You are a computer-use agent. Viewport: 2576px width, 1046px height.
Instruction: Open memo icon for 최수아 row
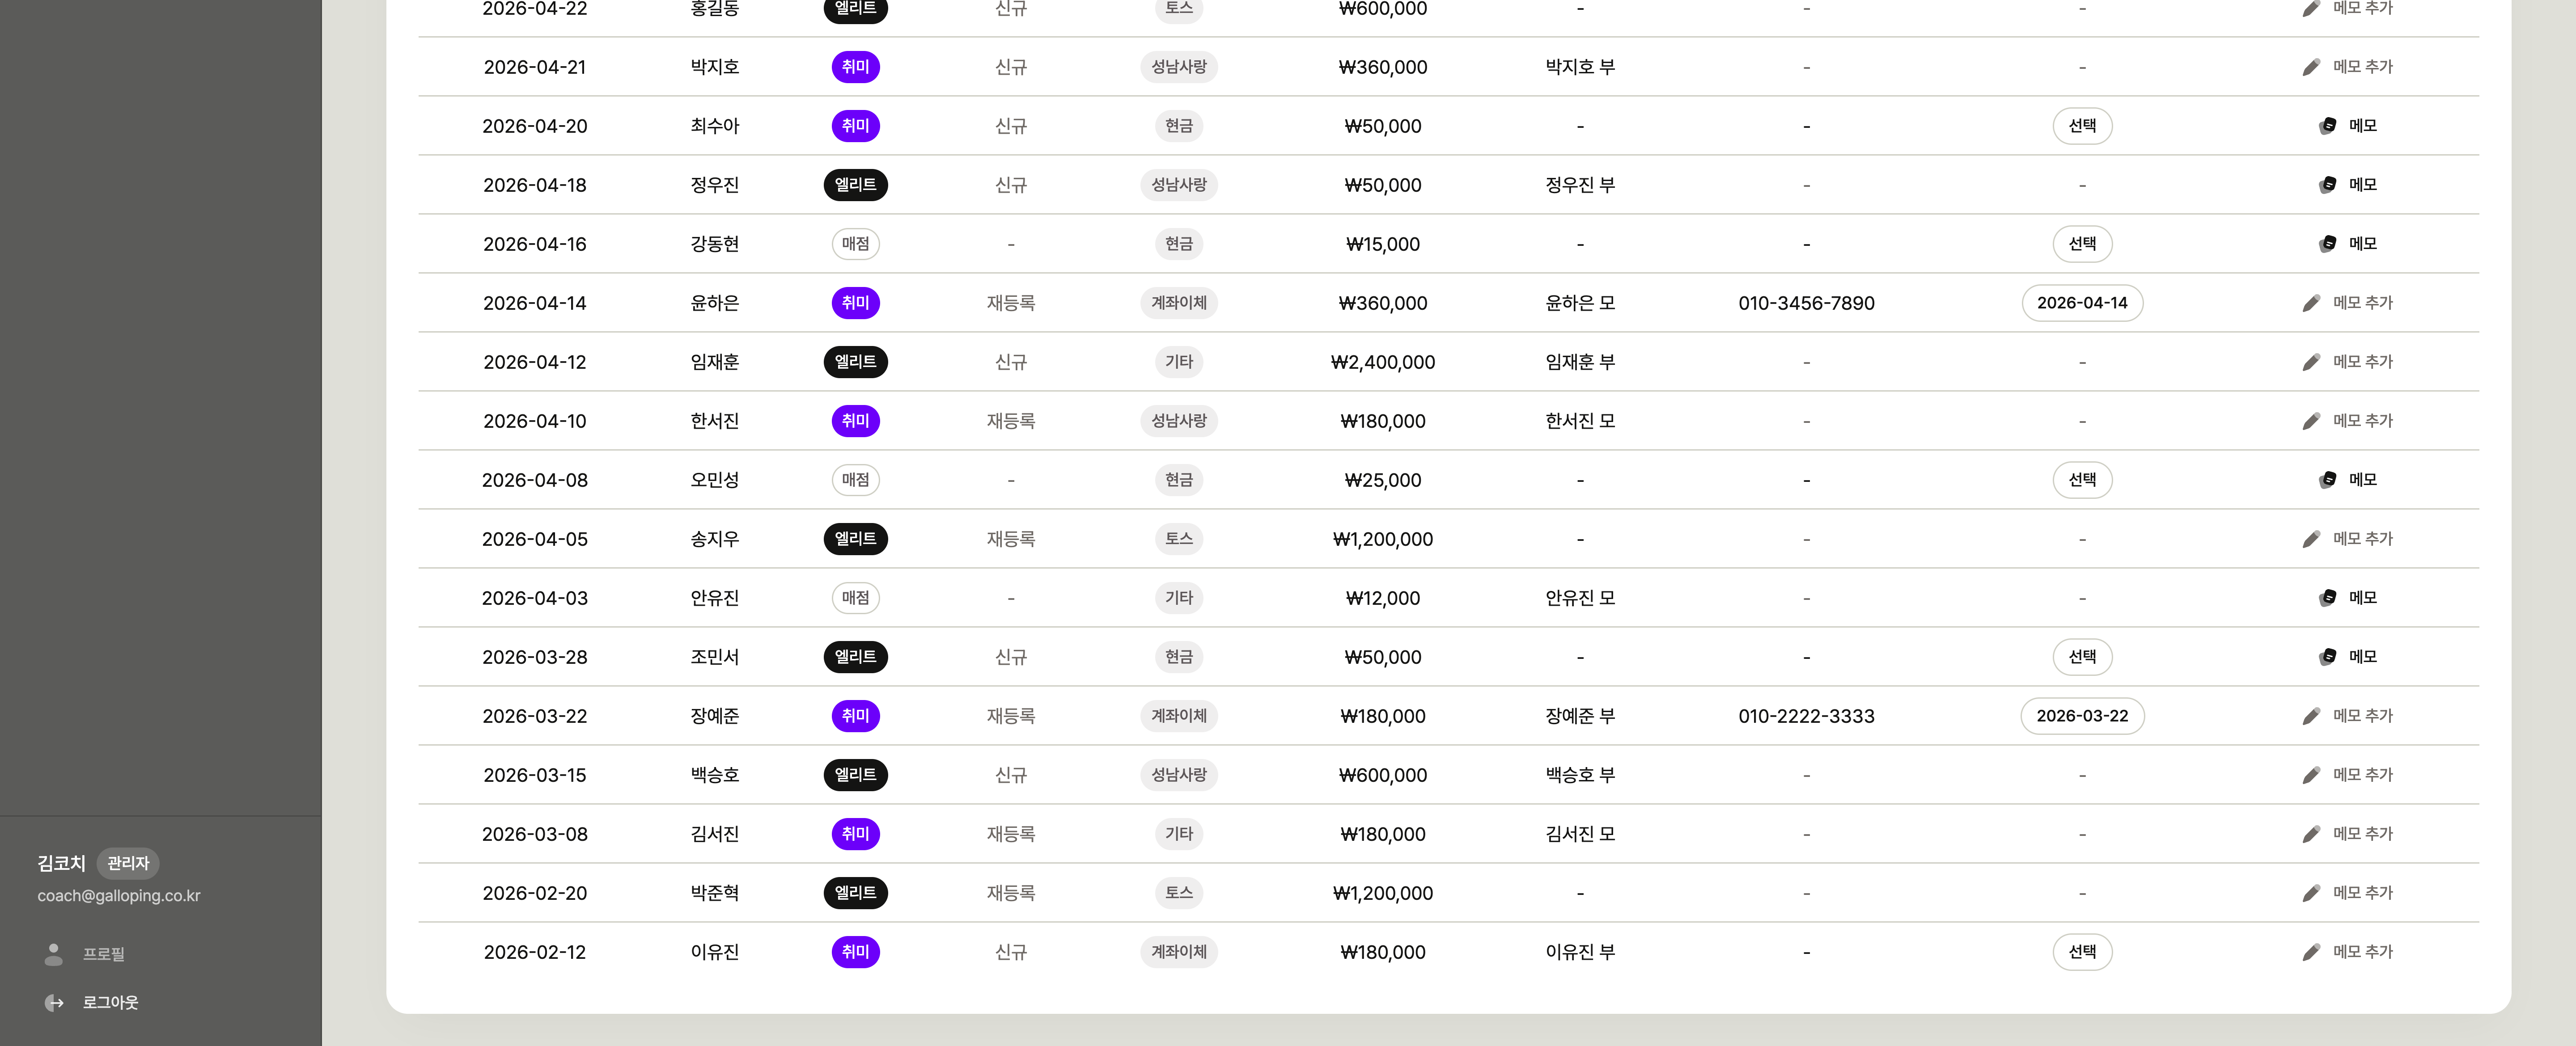coord(2328,126)
